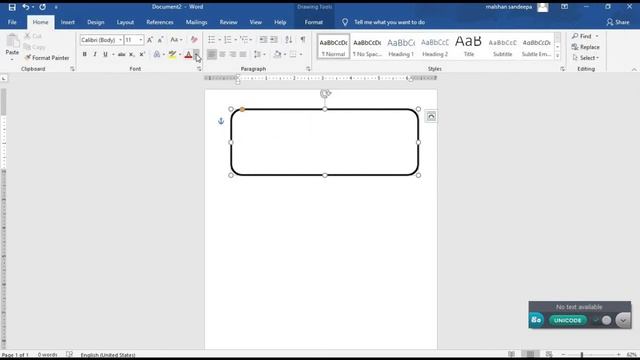The width and height of the screenshot is (640, 360).
Task: Click the Paste clipboard icon
Action: [12, 42]
